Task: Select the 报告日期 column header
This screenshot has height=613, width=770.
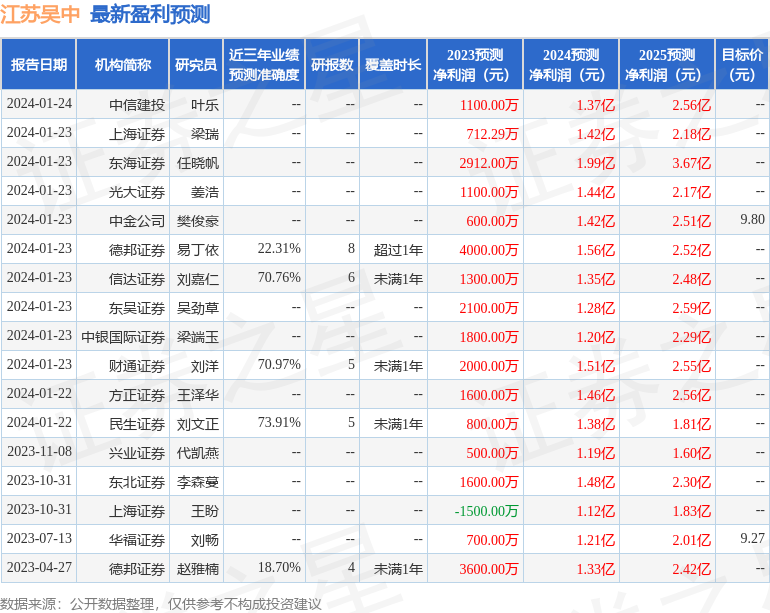Action: [39, 65]
